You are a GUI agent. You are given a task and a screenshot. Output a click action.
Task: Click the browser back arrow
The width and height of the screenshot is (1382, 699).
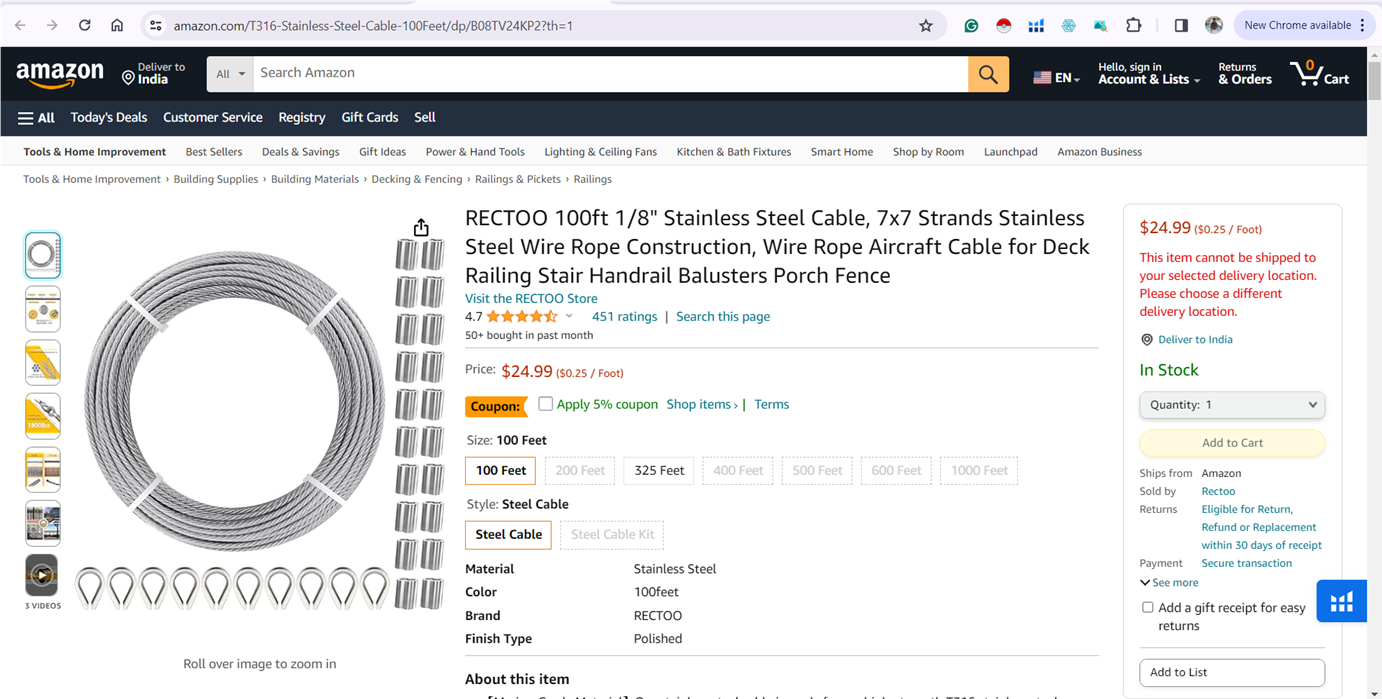pos(20,25)
